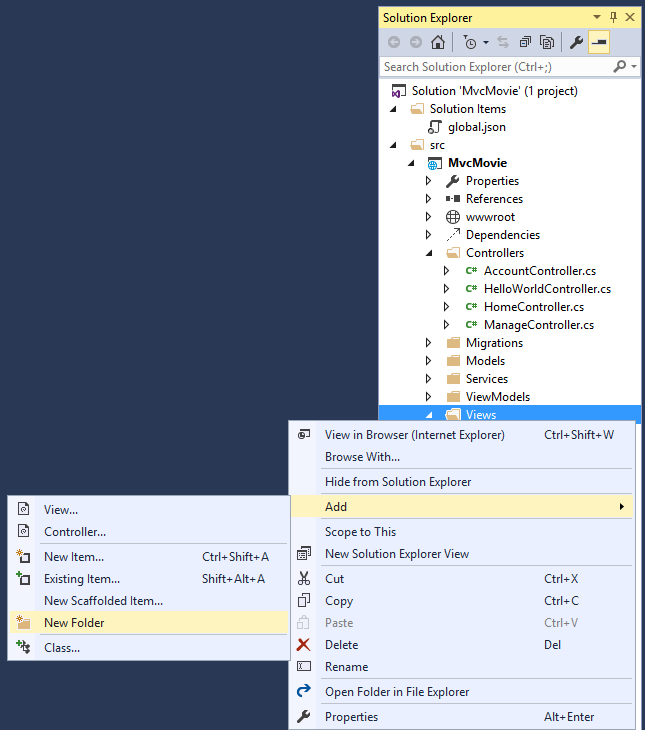The image size is (649, 733).
Task: Choose Properties at bottom of context menu
Action: [x=463, y=719]
